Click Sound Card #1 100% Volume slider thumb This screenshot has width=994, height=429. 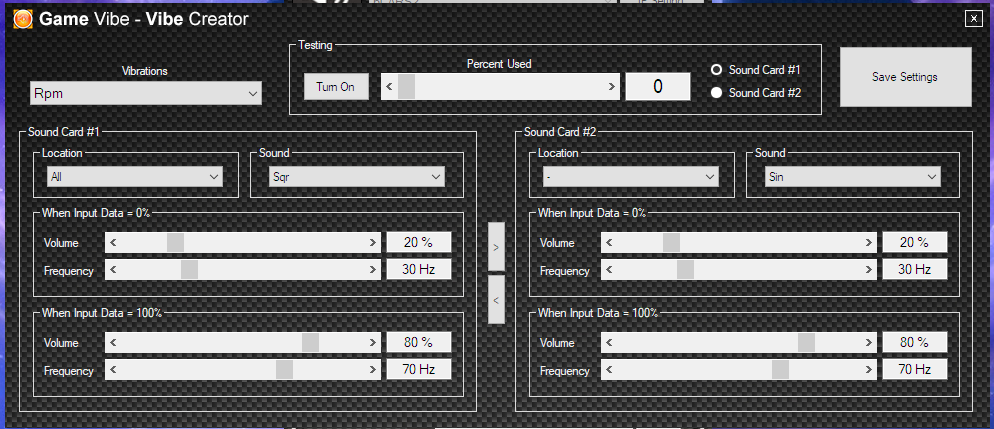[311, 342]
